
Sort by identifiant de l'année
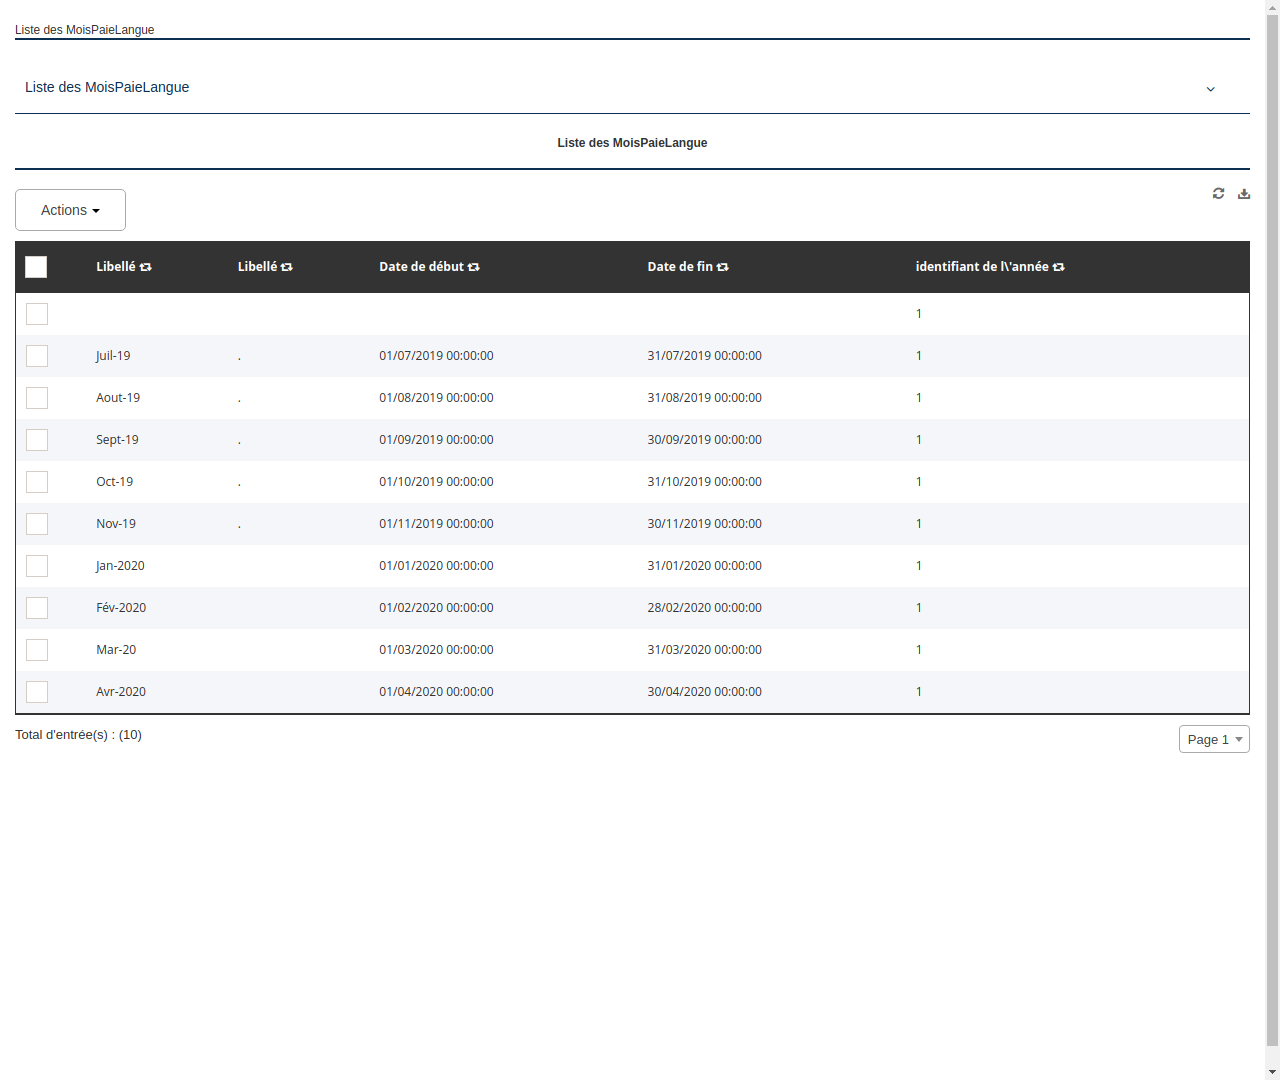click(x=1058, y=267)
